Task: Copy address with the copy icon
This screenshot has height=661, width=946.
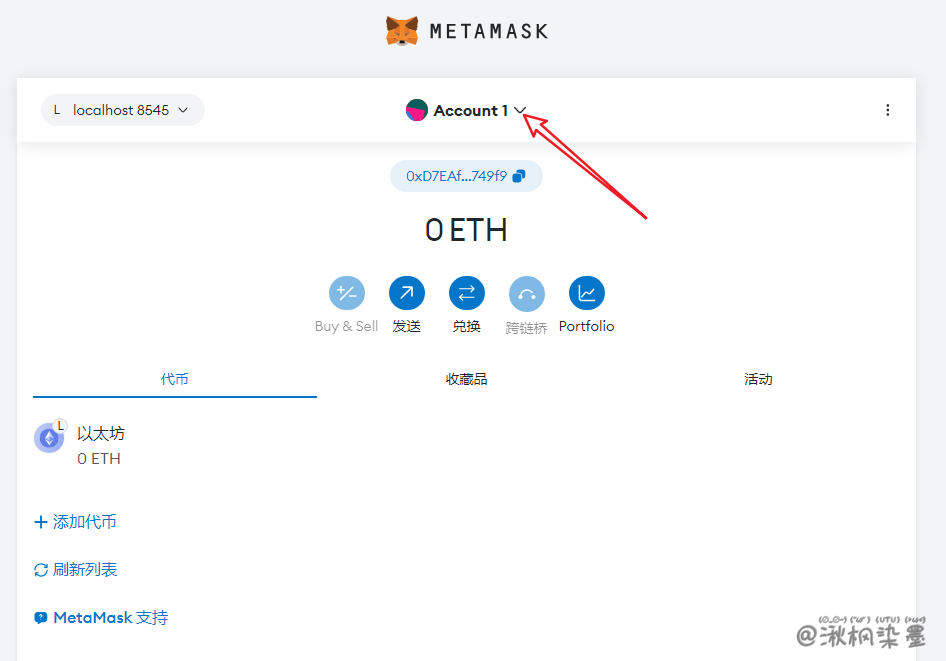Action: pos(518,176)
